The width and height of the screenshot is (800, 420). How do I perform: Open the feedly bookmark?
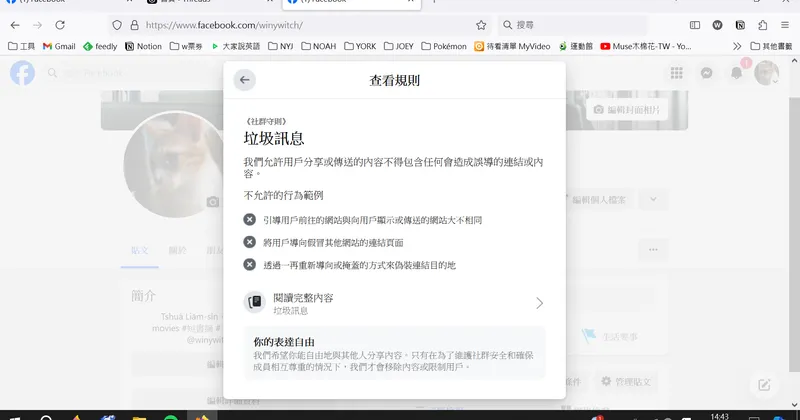pyautogui.click(x=100, y=46)
